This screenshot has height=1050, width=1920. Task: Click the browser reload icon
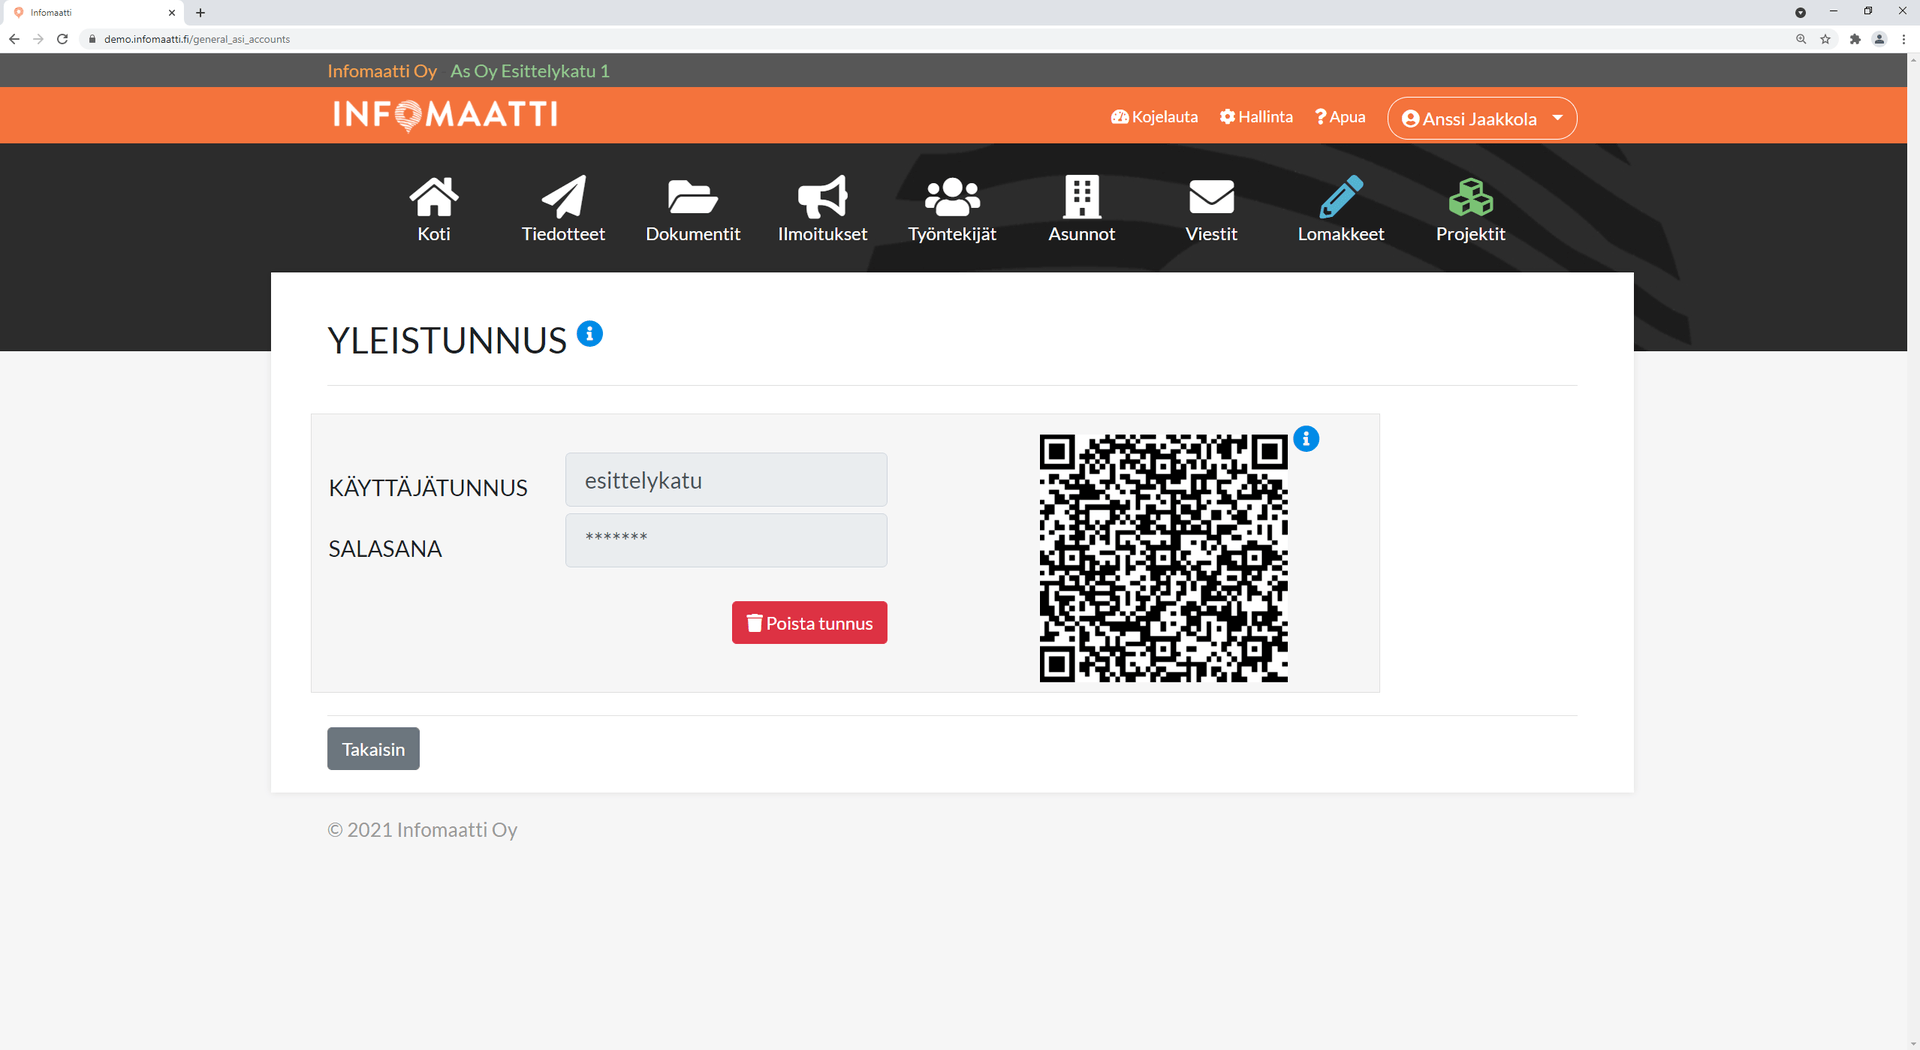point(62,39)
